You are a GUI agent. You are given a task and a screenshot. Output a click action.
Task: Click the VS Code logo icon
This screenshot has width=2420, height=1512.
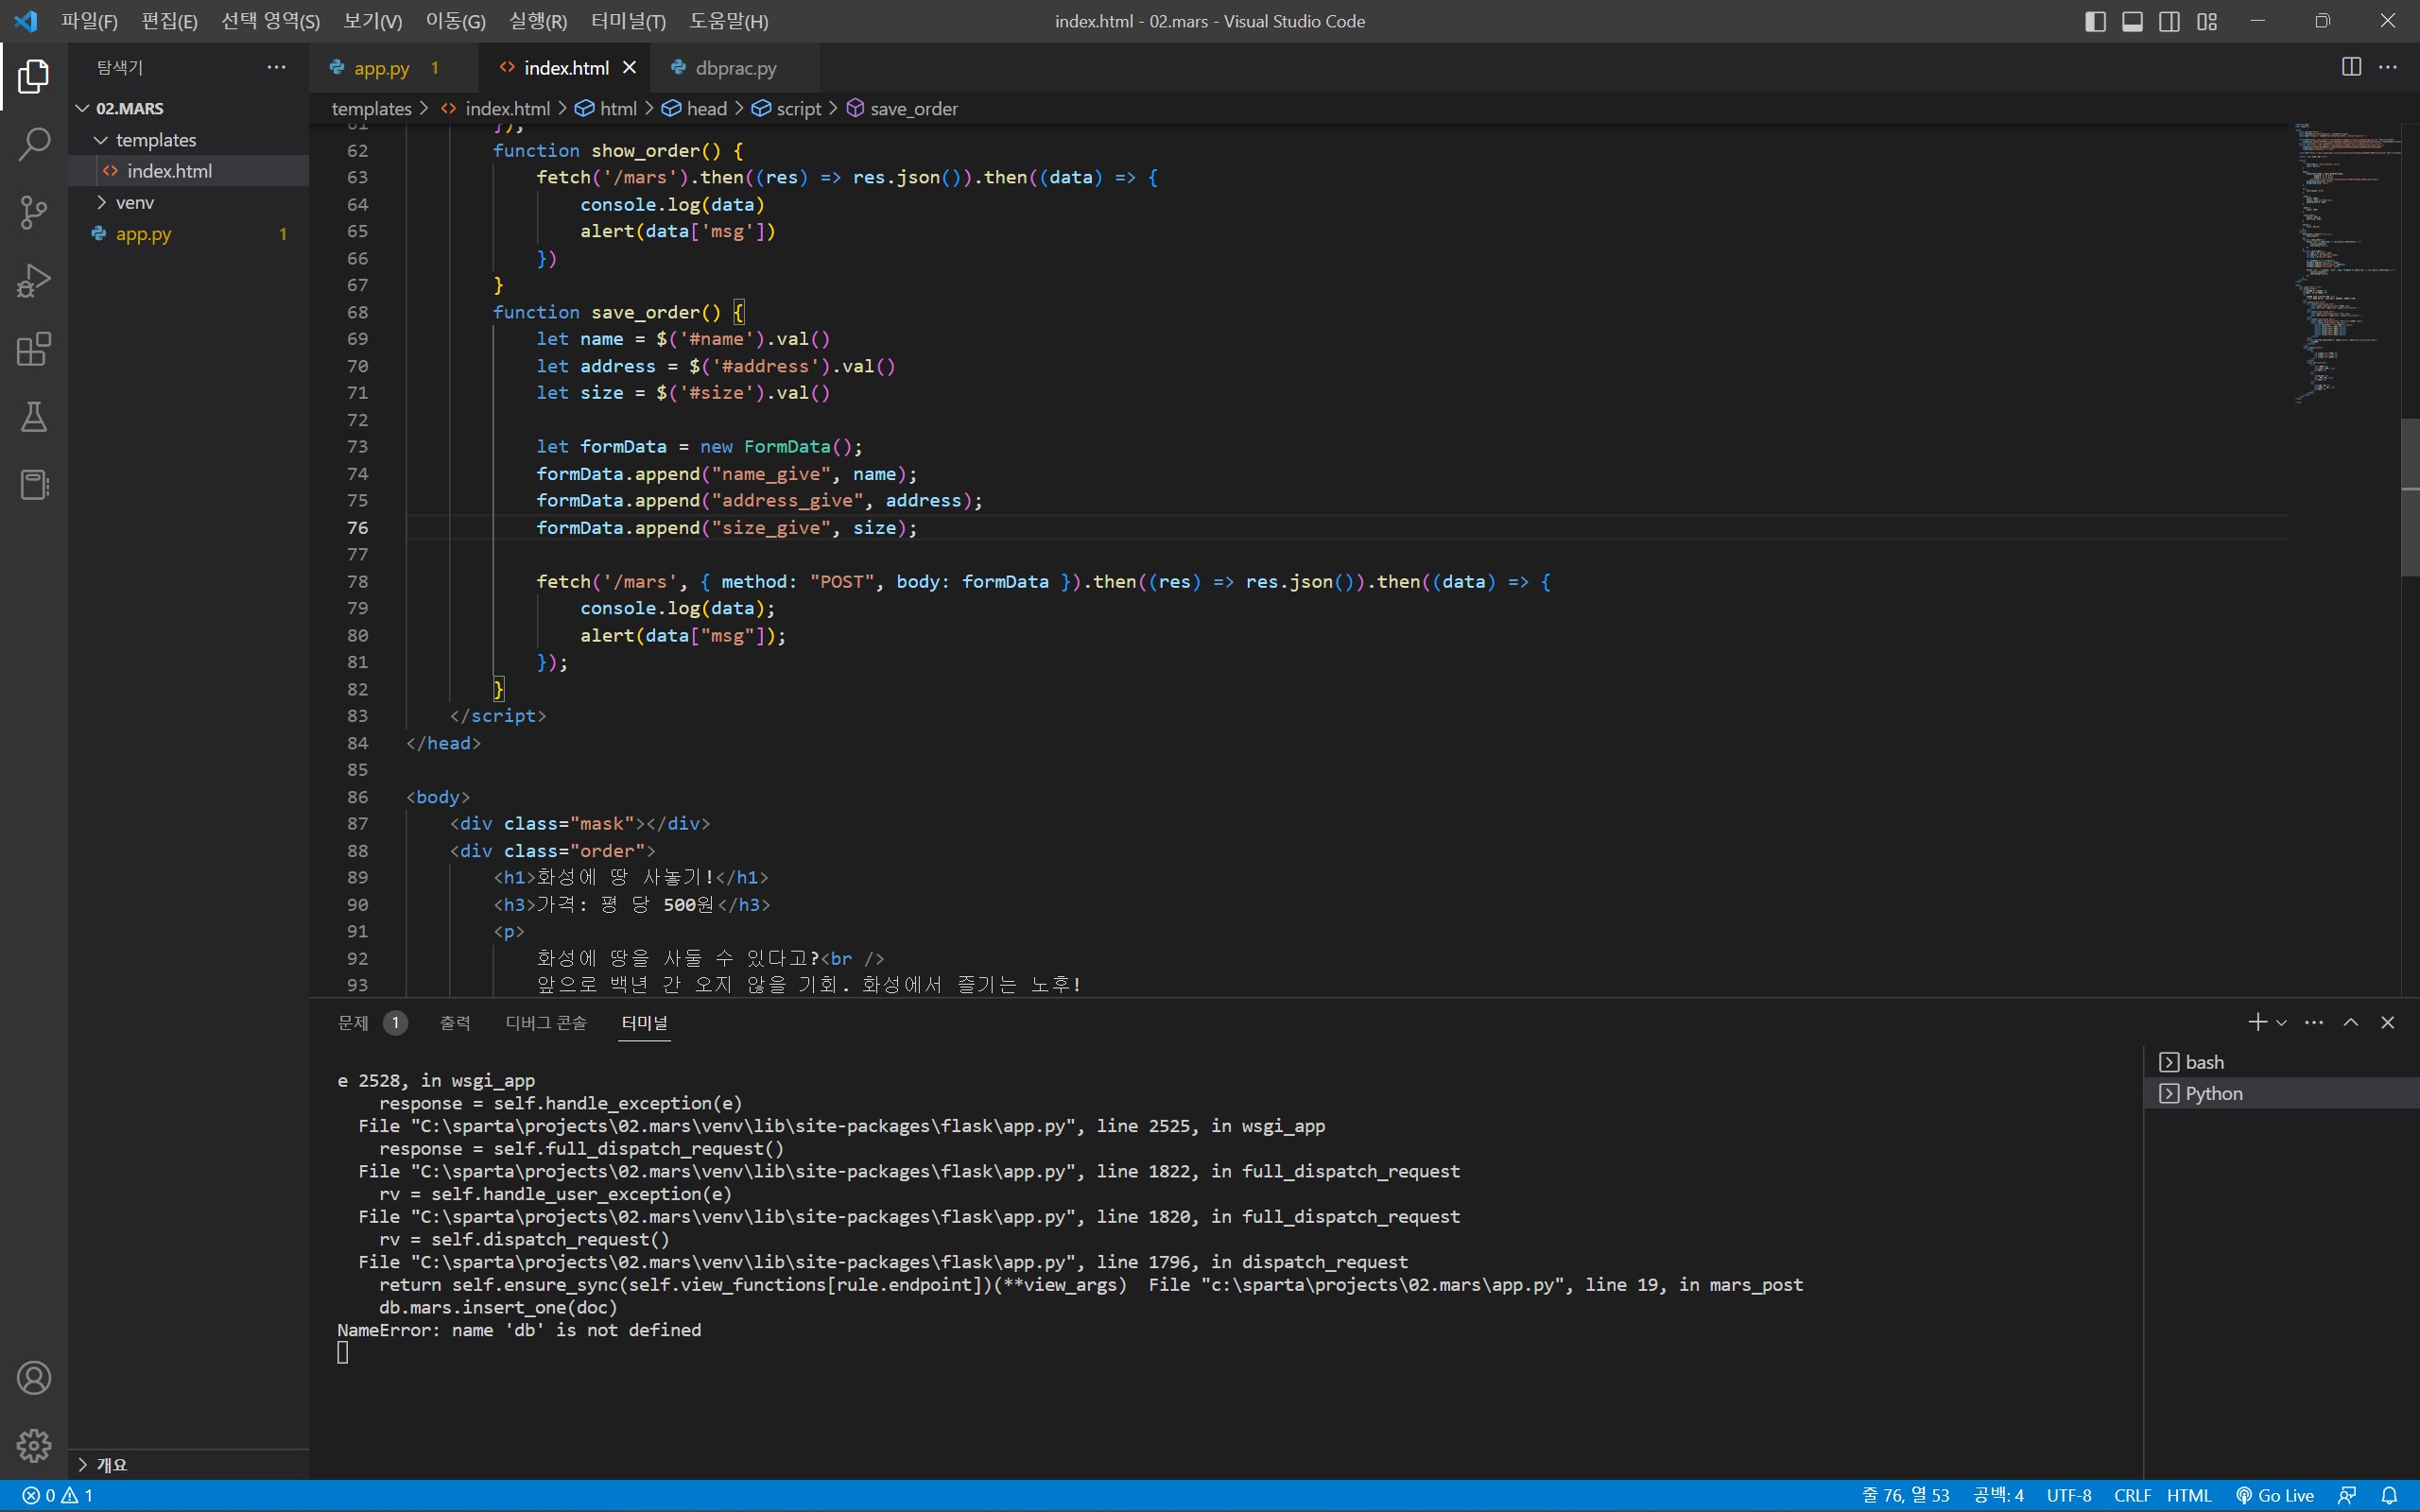26,21
